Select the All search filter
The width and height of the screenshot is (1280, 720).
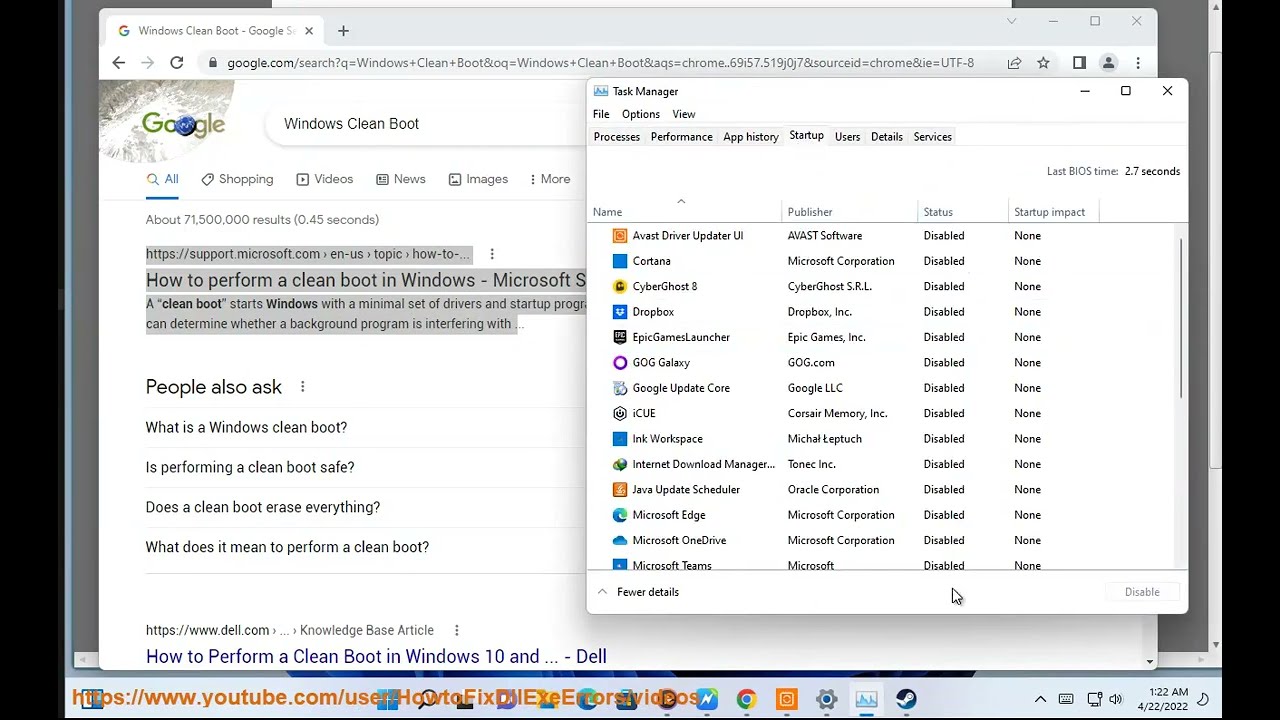pos(162,180)
